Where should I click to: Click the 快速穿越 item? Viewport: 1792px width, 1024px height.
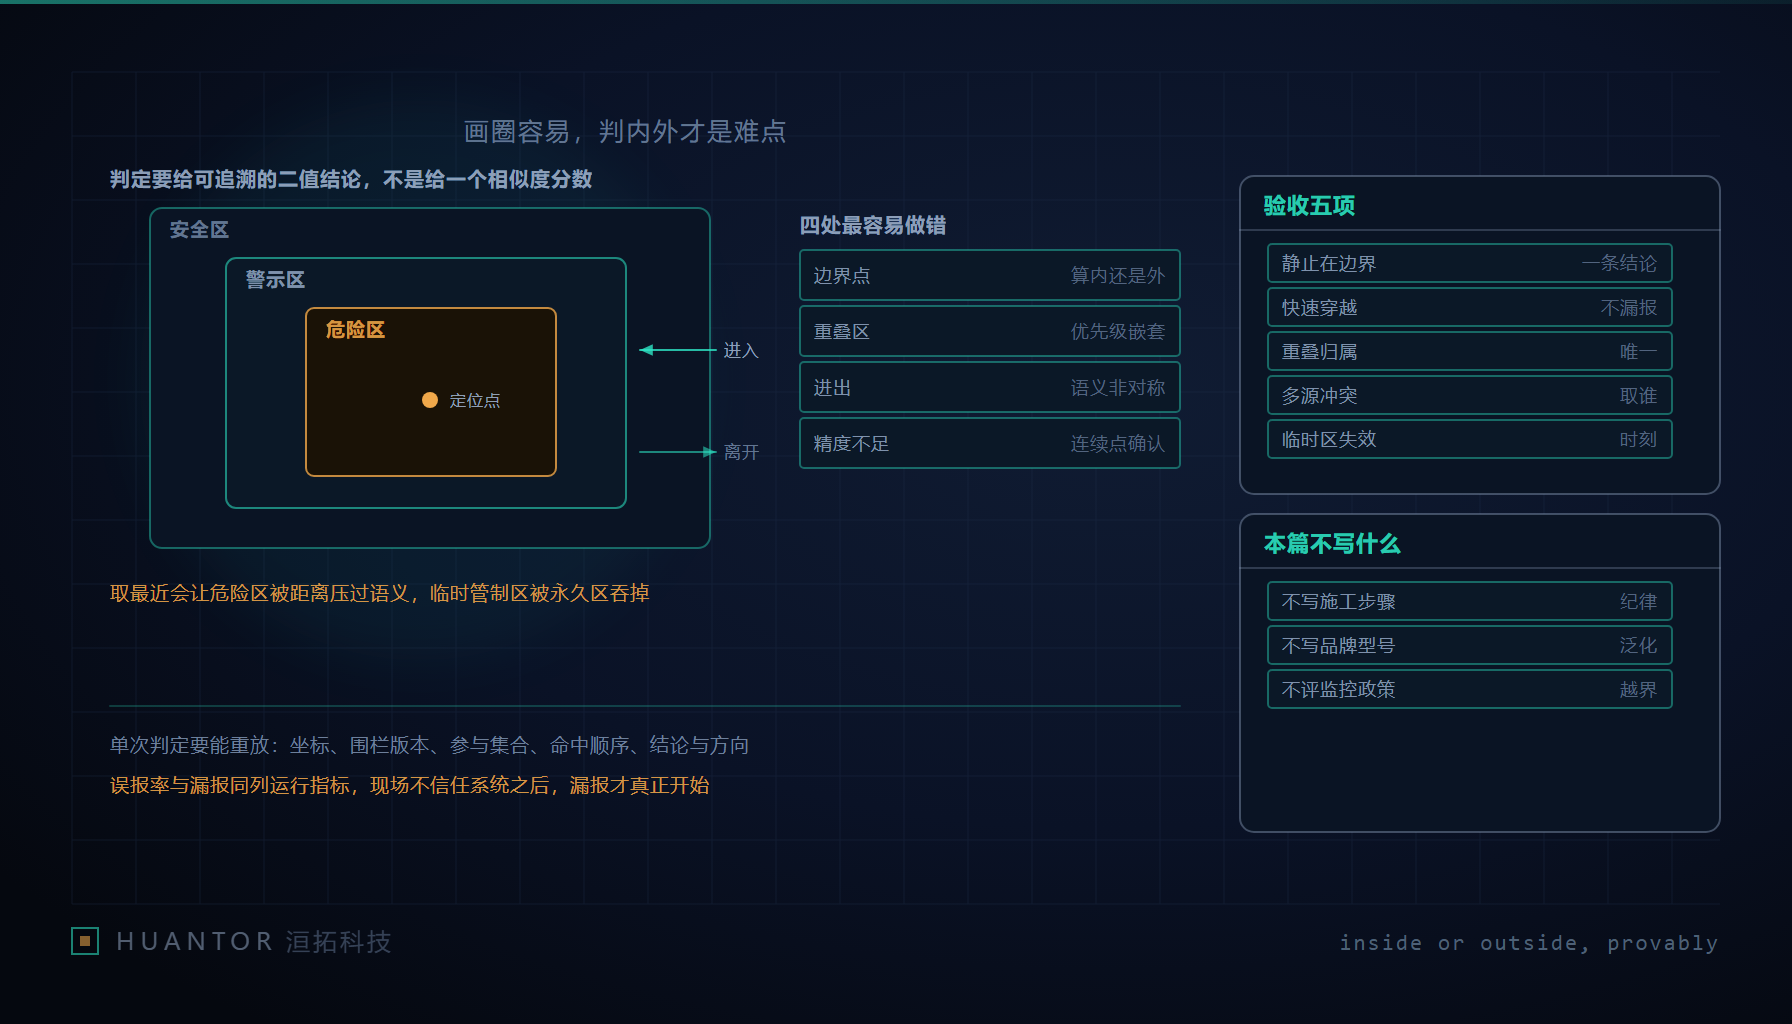click(1470, 307)
